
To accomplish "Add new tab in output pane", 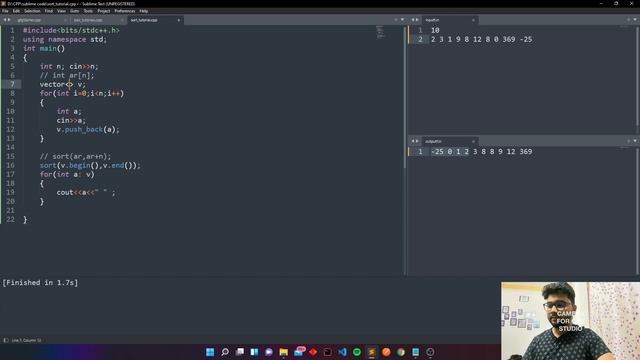I will [x=629, y=141].
